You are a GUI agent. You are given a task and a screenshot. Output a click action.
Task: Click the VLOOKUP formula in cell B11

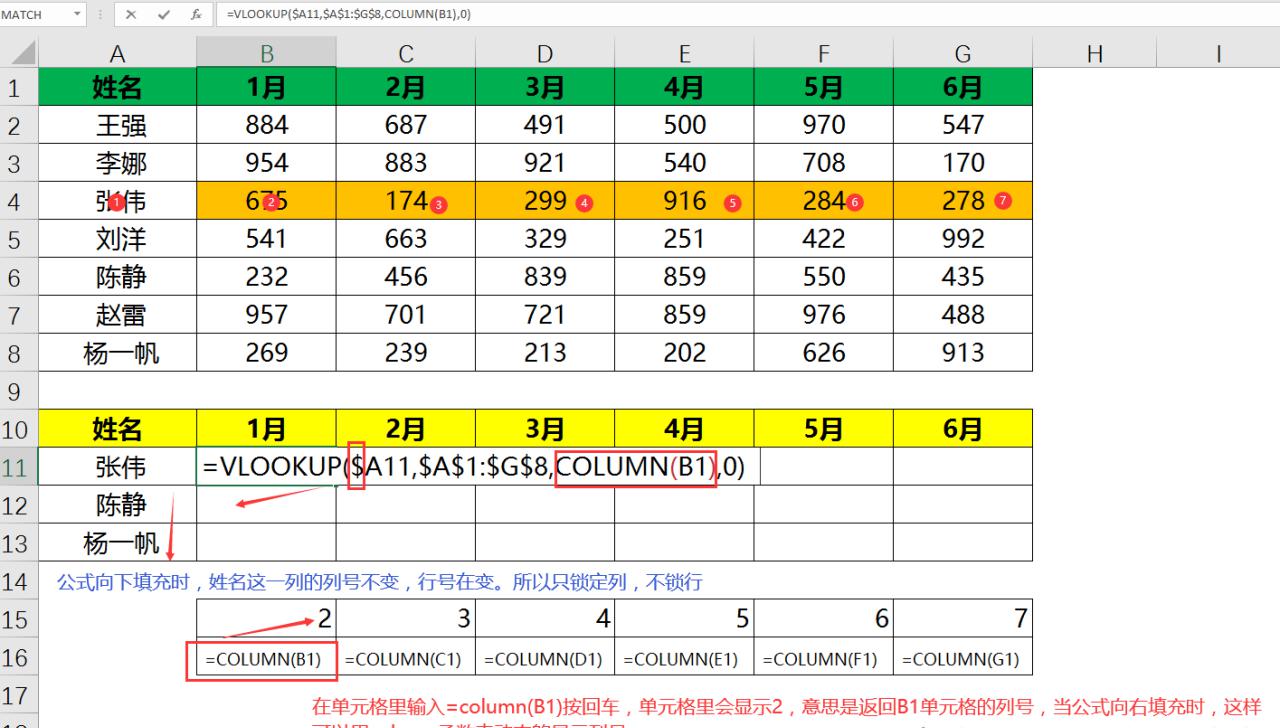[x=474, y=467]
